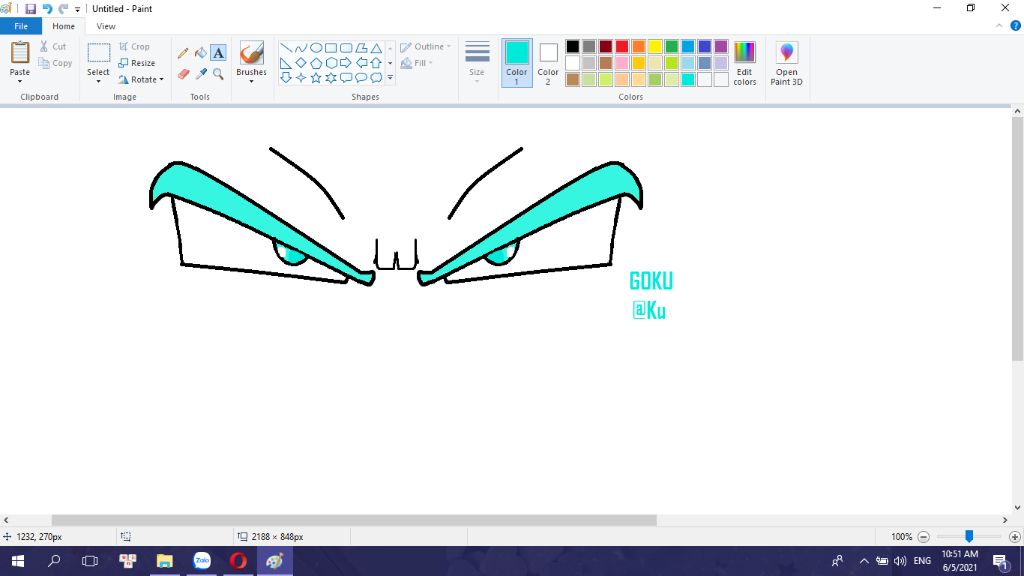Click the Copy button

55,63
